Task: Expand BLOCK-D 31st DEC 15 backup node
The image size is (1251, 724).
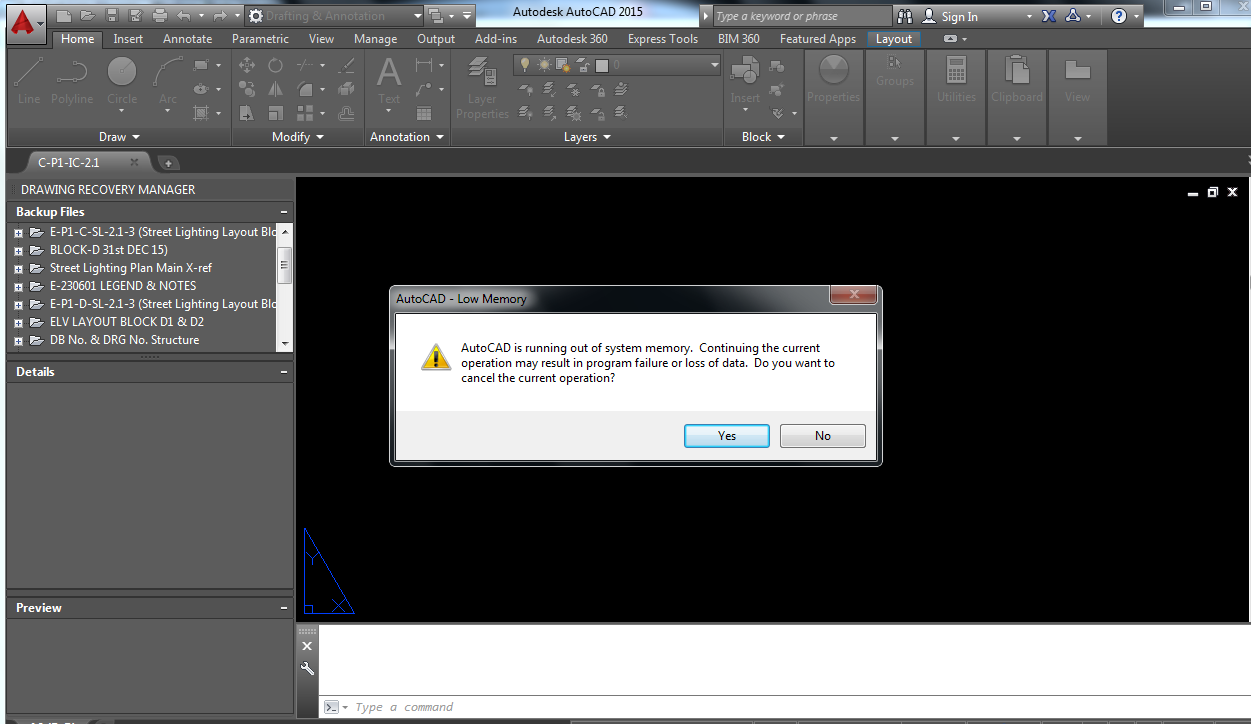Action: pos(18,251)
